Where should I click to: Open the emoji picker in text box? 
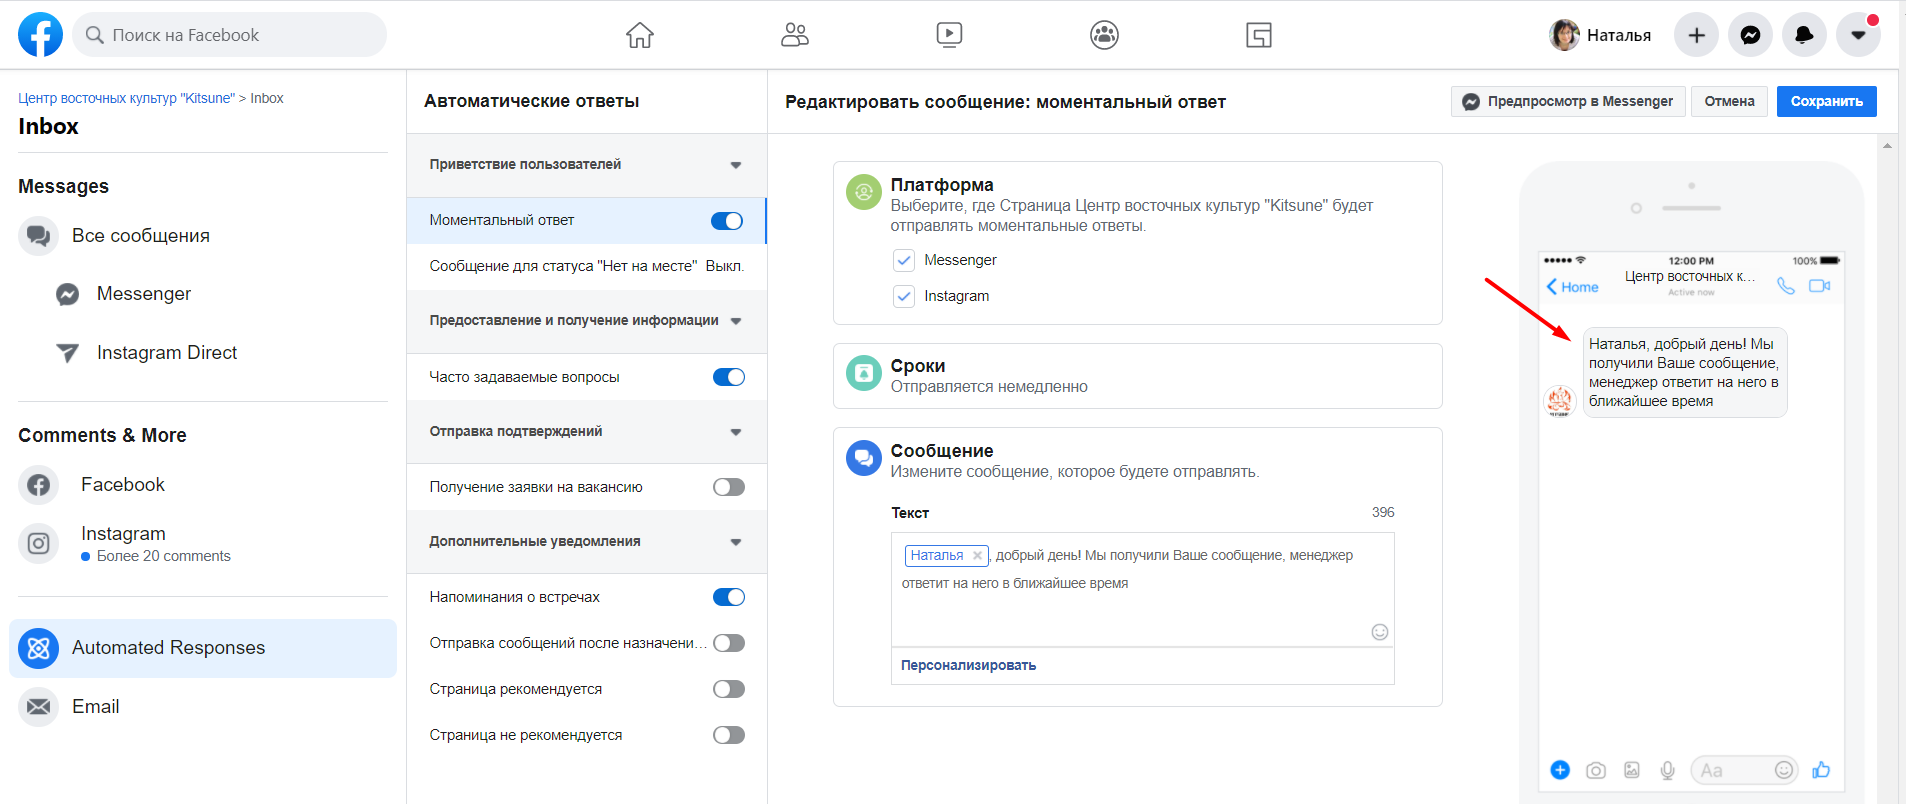[x=1380, y=632]
